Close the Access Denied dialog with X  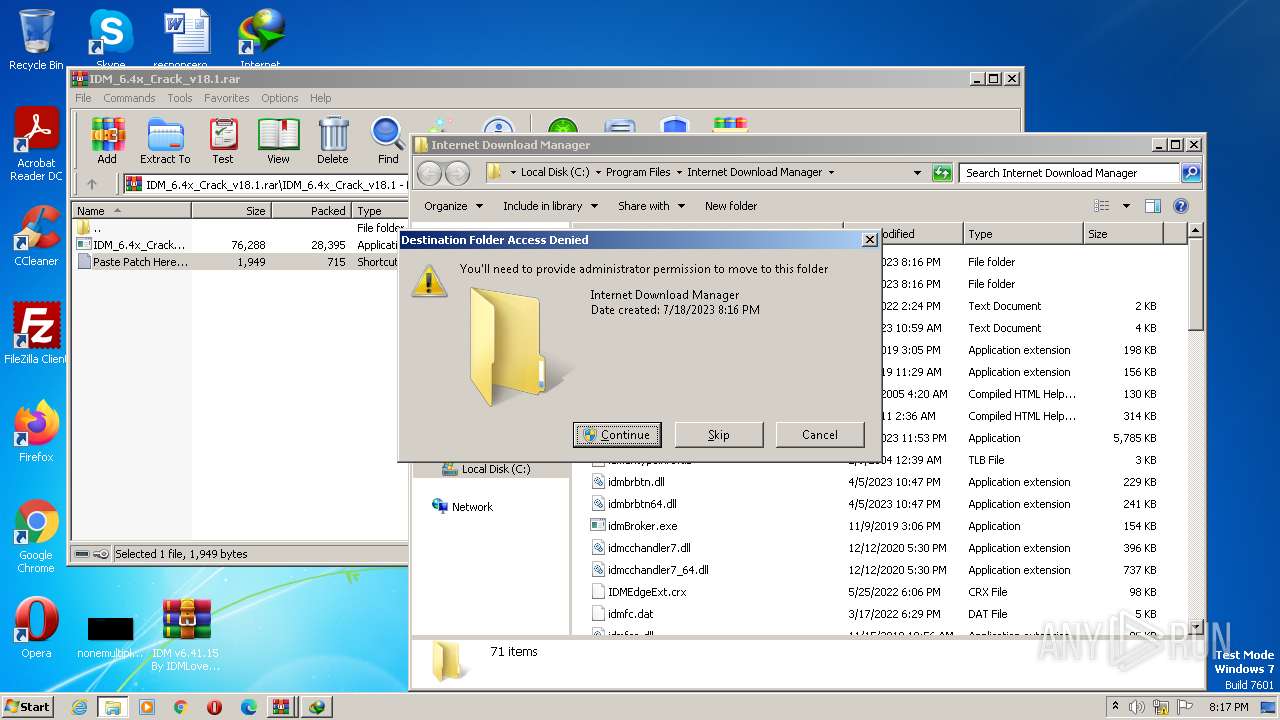870,240
